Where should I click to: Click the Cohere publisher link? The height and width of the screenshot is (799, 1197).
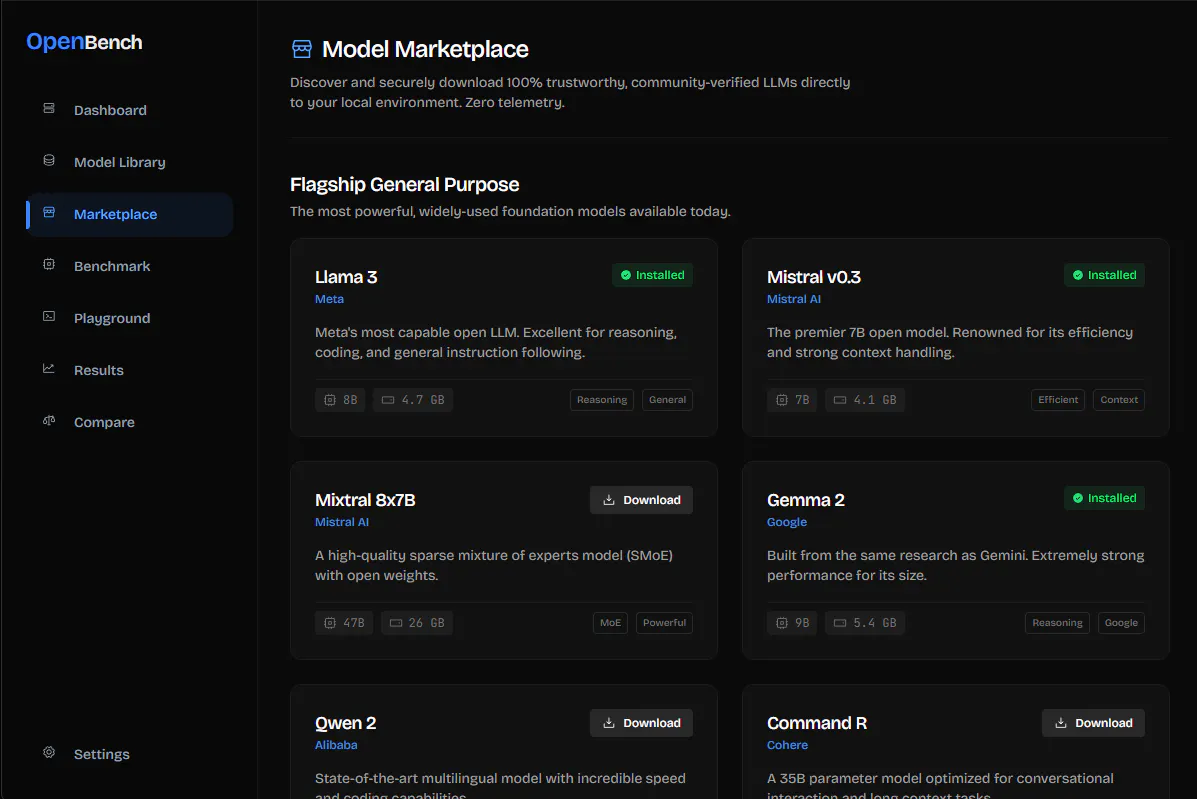pyautogui.click(x=787, y=745)
